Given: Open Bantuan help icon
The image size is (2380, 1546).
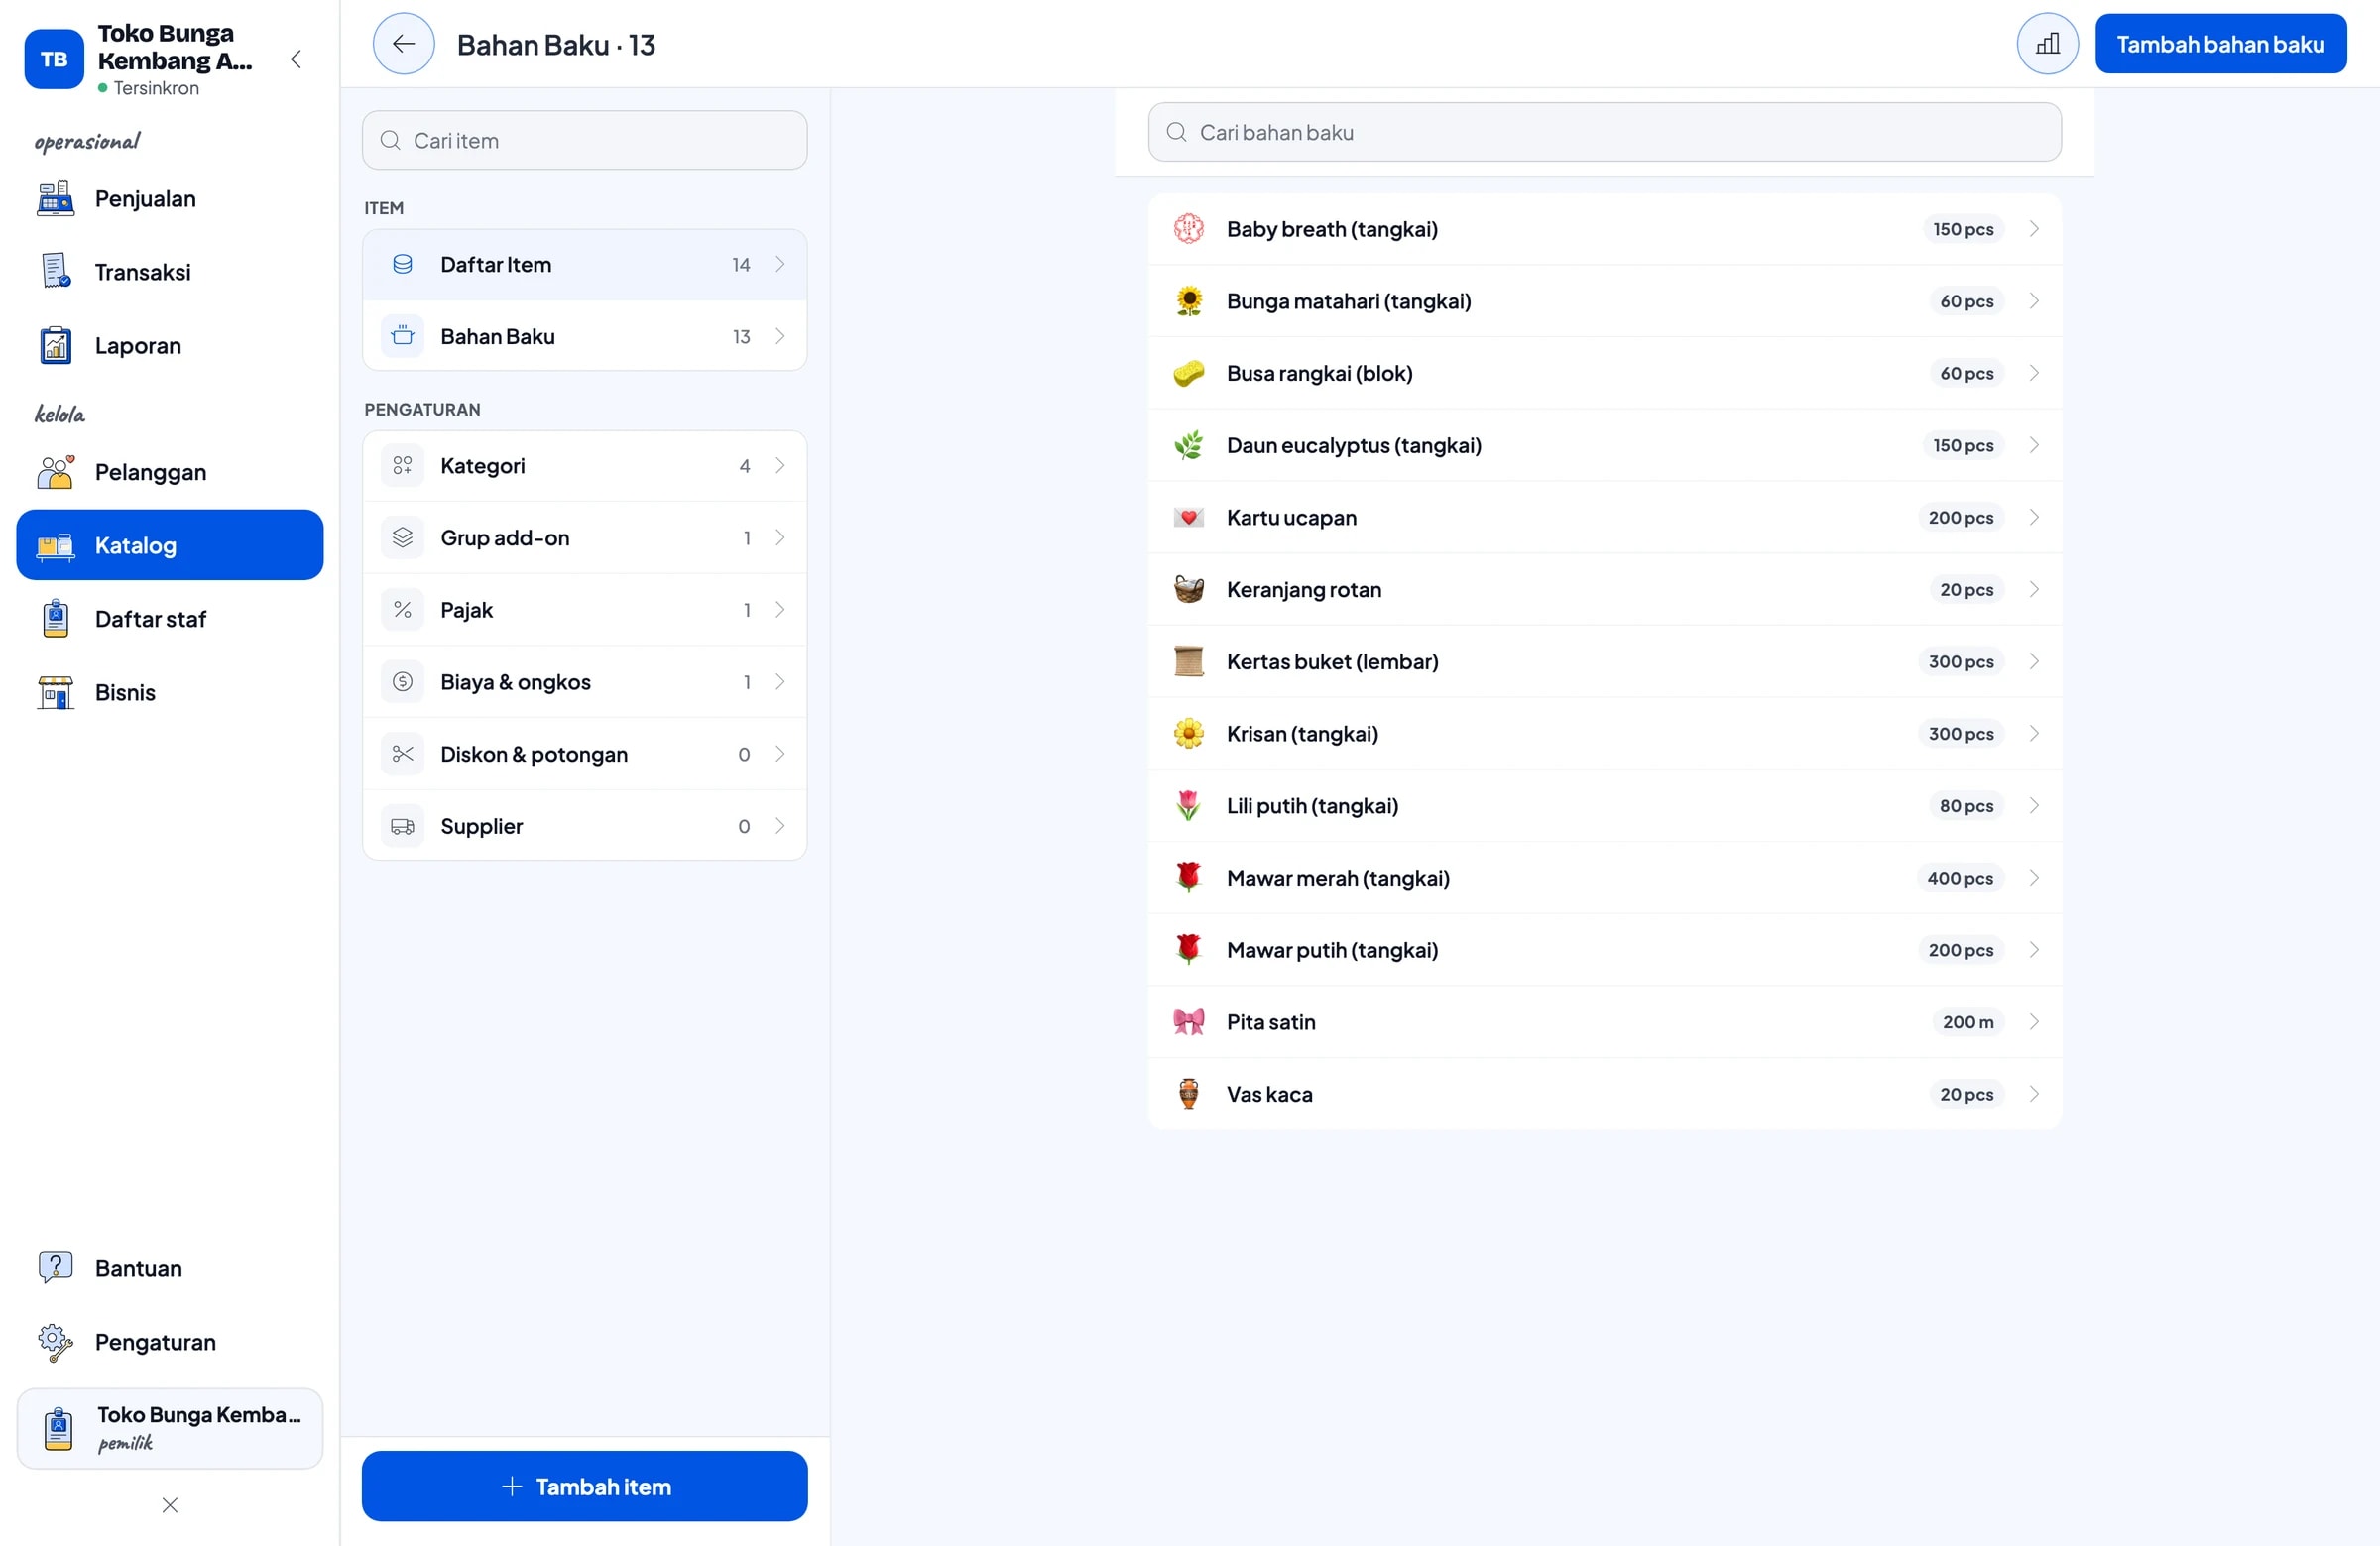Looking at the screenshot, I should coord(55,1268).
